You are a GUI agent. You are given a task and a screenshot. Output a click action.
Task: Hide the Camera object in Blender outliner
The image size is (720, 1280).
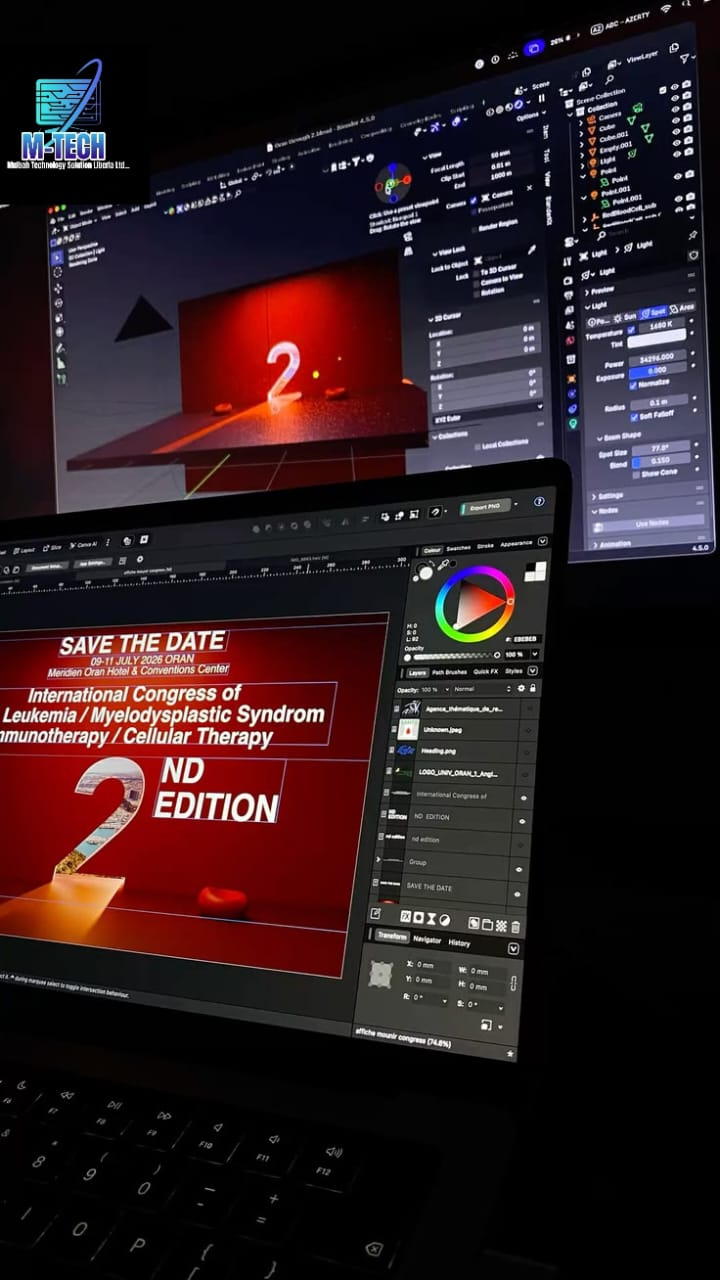tap(675, 98)
